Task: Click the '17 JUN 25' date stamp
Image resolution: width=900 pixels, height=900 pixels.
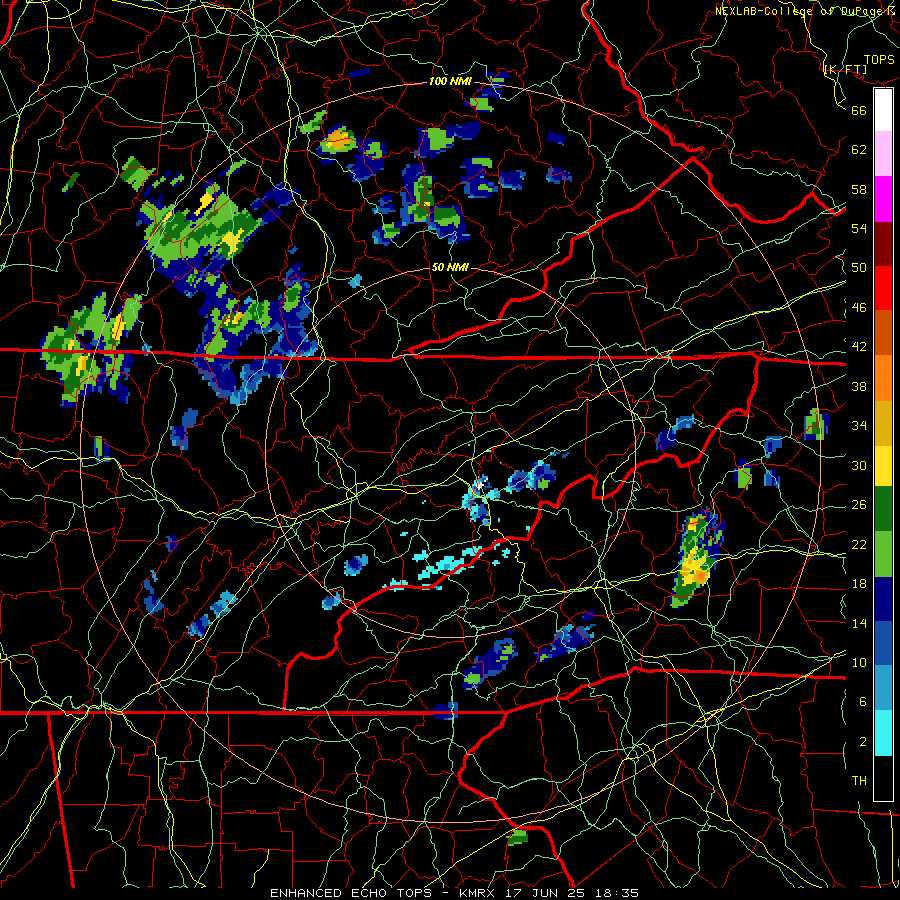Action: pos(545,893)
